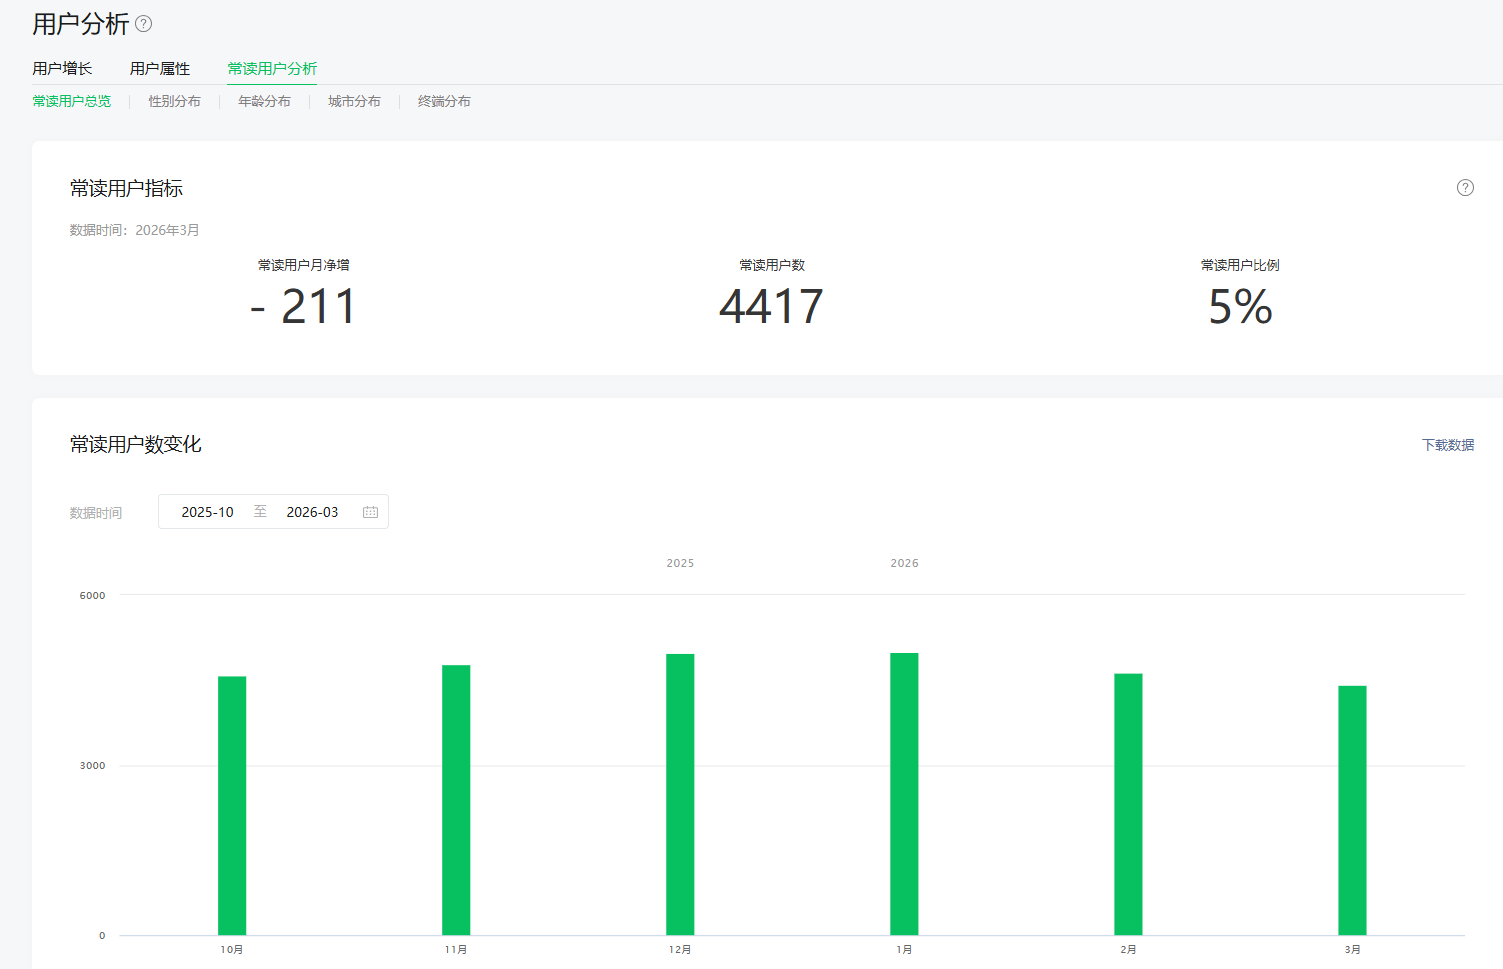This screenshot has height=969, width=1503.
Task: Switch to 用户属性 tab
Action: point(160,69)
